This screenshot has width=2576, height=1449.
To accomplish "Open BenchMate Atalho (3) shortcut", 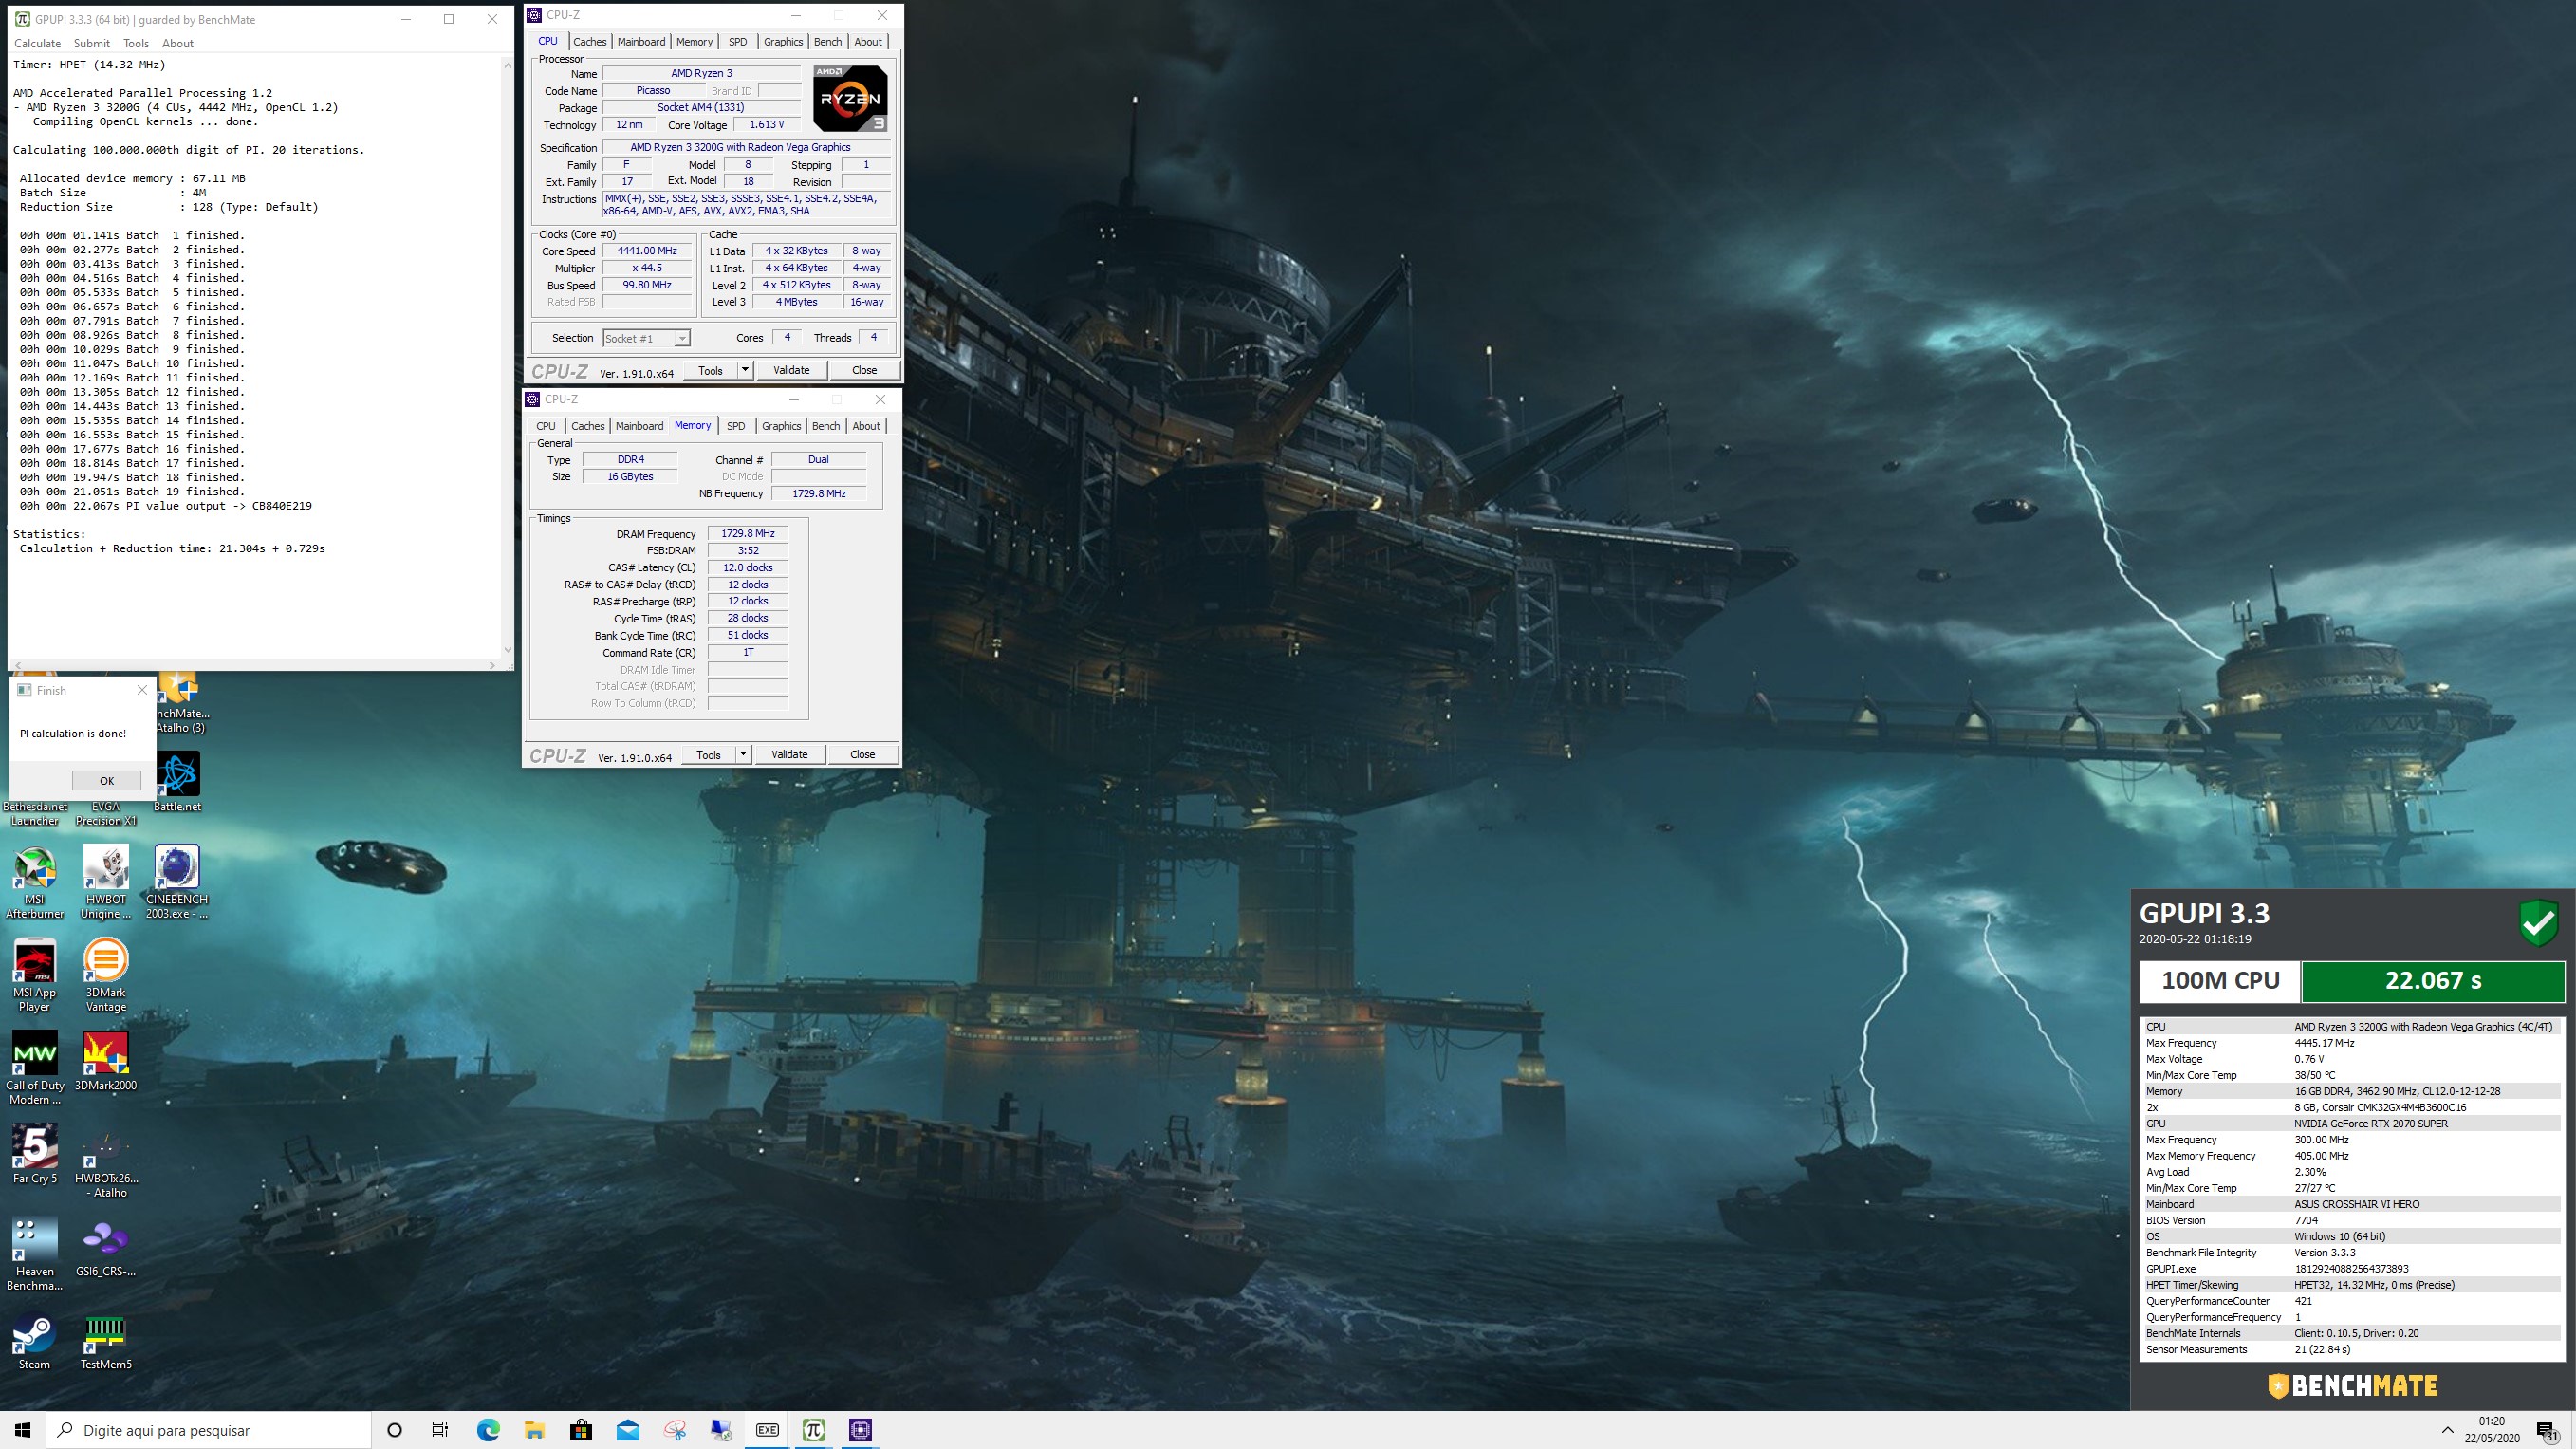I will (x=182, y=703).
